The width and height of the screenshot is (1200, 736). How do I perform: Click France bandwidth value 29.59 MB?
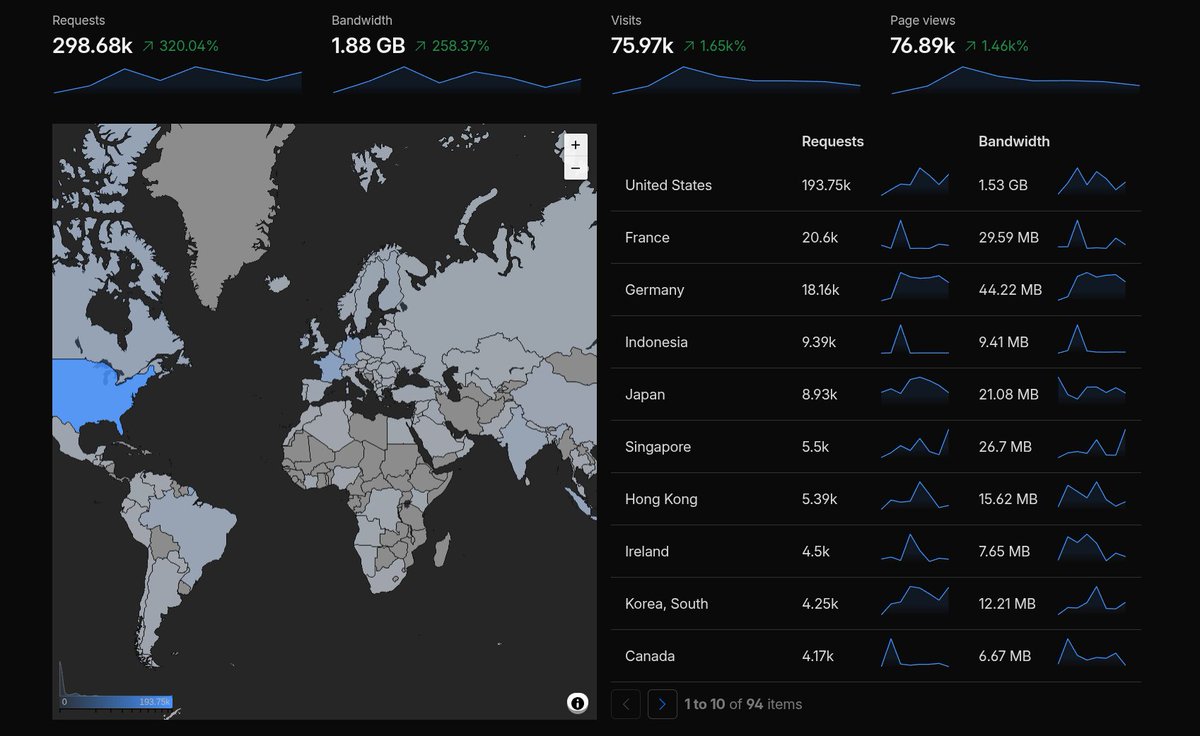tap(1009, 237)
